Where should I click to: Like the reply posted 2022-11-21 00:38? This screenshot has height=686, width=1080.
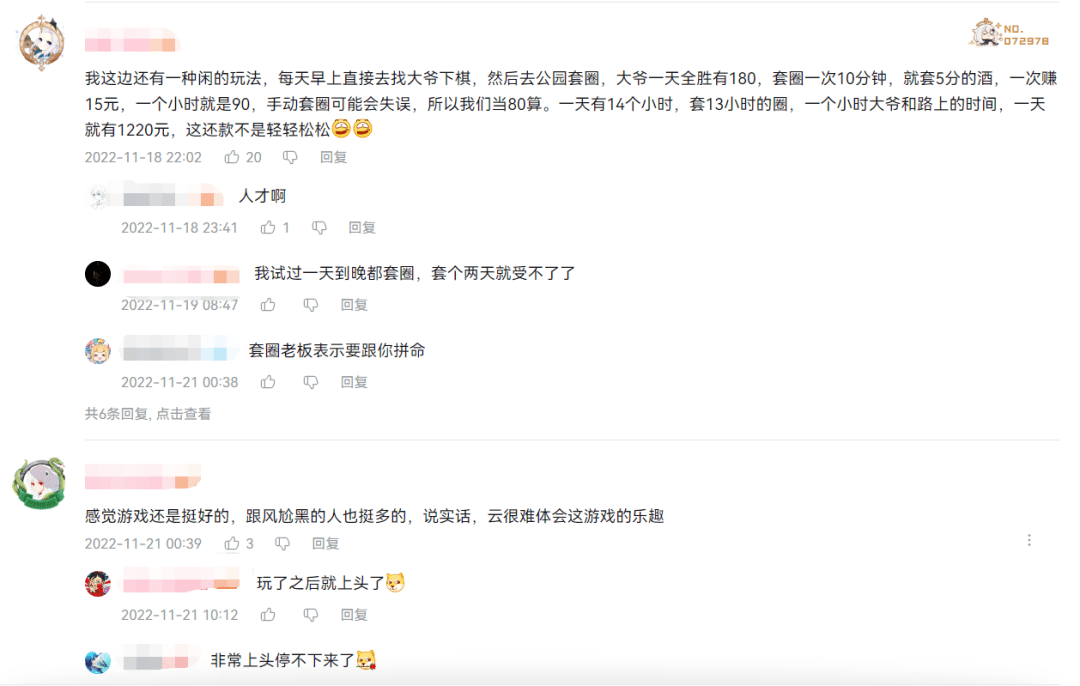(x=268, y=382)
